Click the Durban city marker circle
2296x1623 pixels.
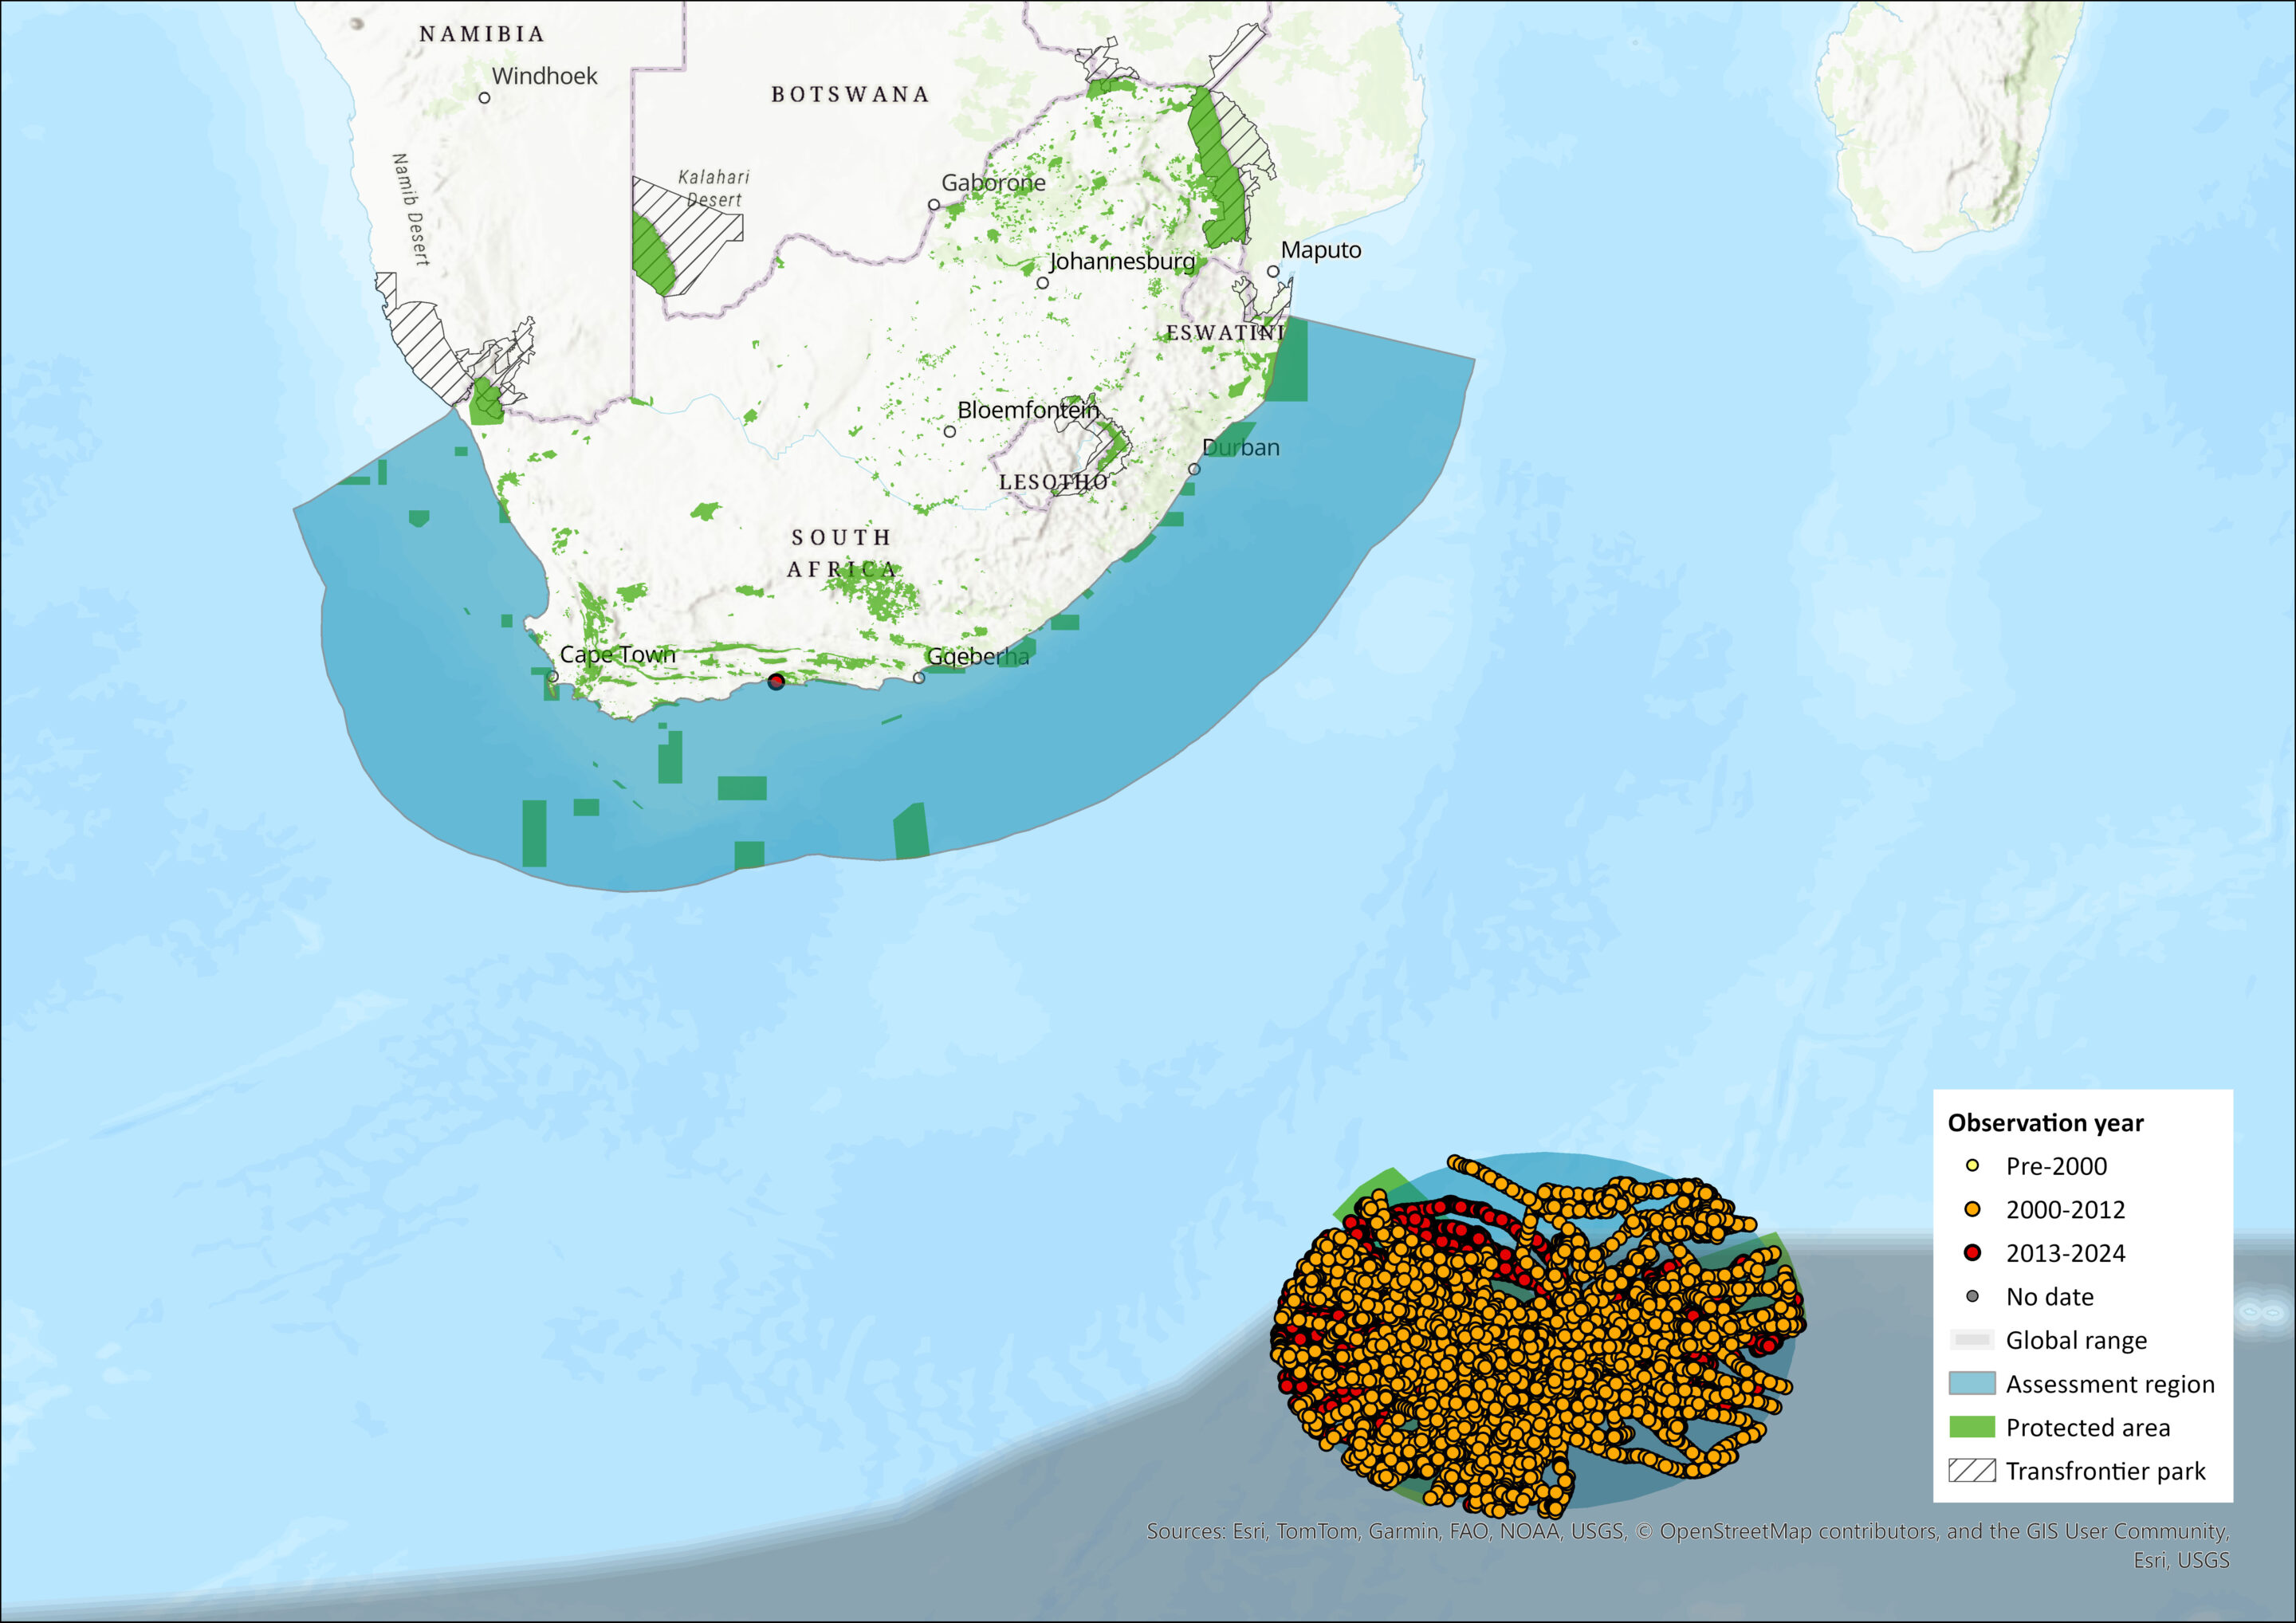(1194, 469)
